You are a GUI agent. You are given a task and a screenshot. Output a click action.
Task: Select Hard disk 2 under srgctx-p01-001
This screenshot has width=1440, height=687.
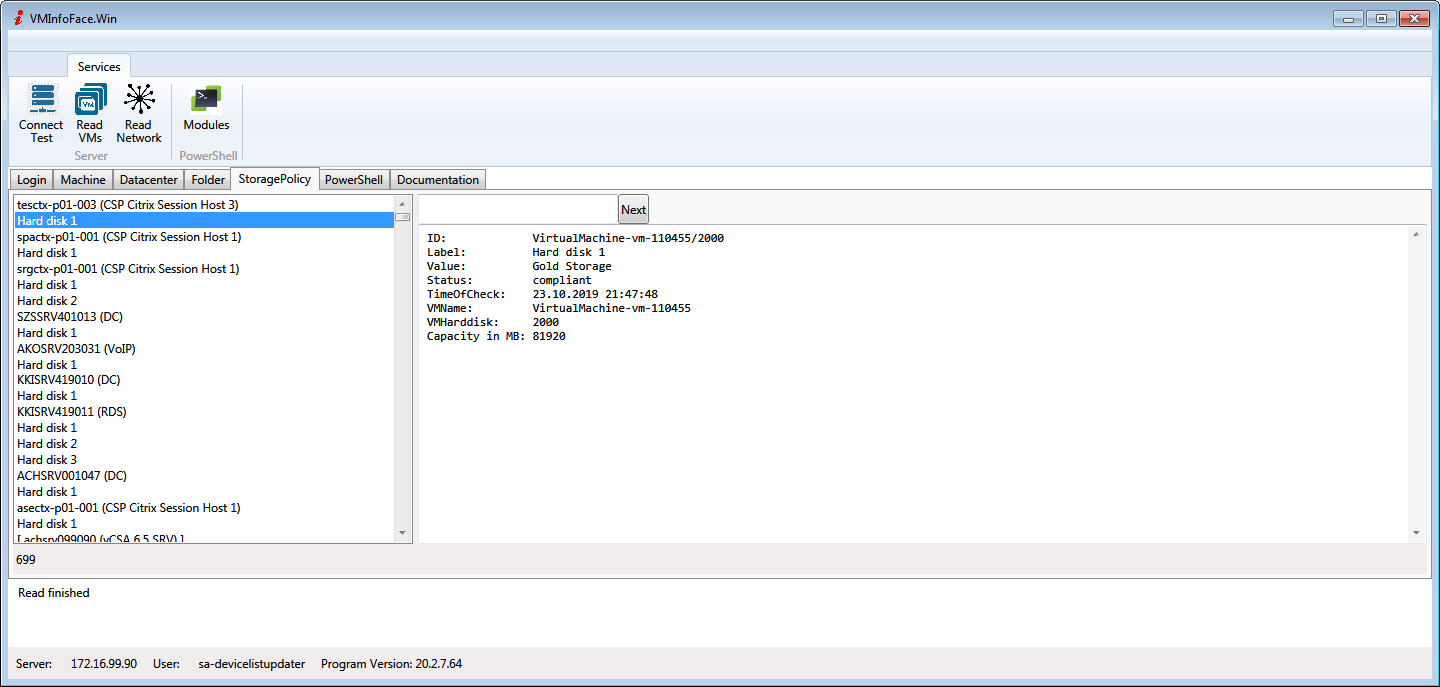point(204,300)
